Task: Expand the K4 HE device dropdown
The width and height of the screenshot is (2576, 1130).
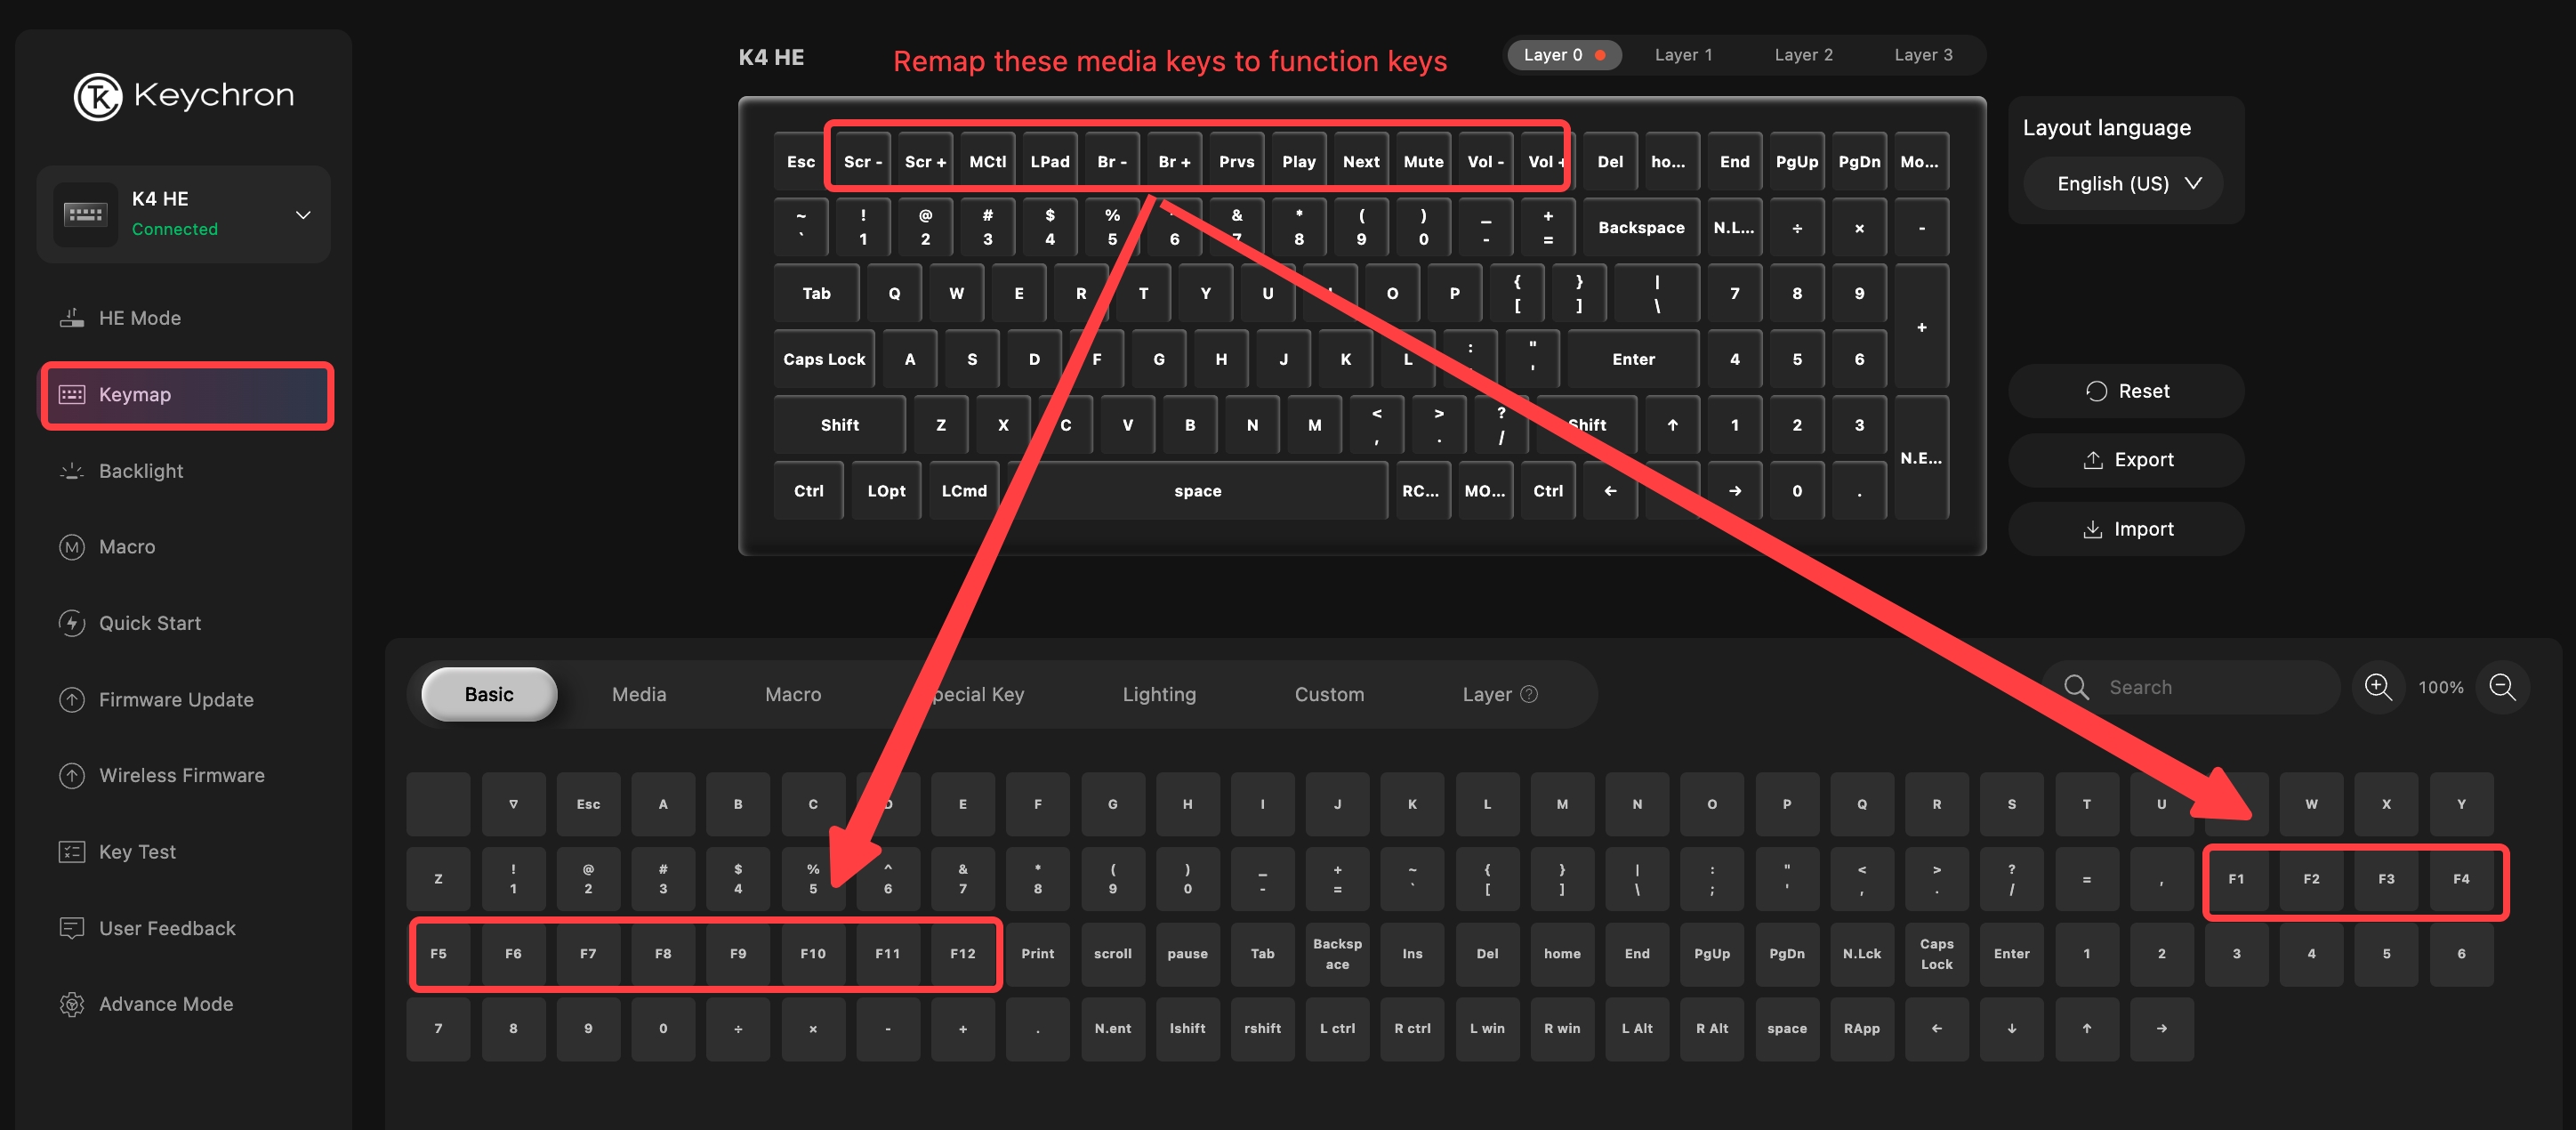Action: click(x=303, y=215)
